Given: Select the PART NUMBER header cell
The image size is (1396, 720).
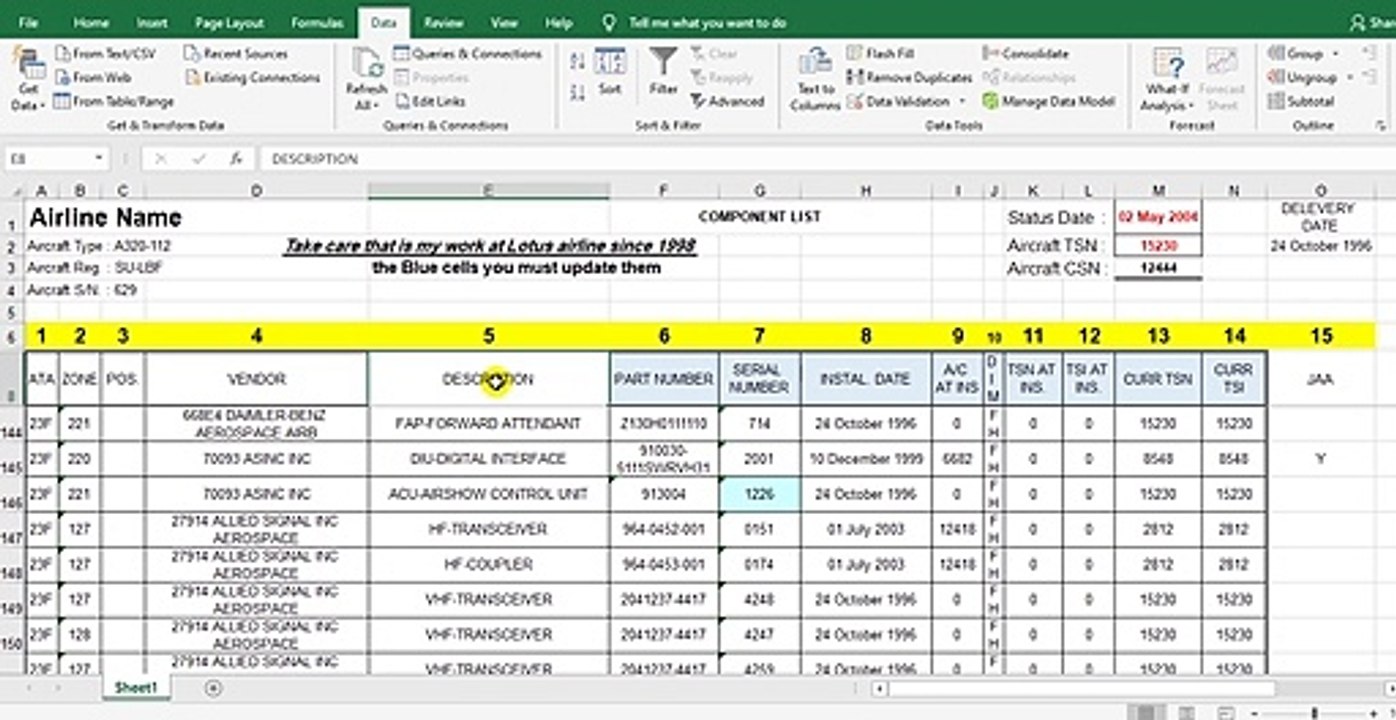Looking at the screenshot, I should (x=664, y=379).
